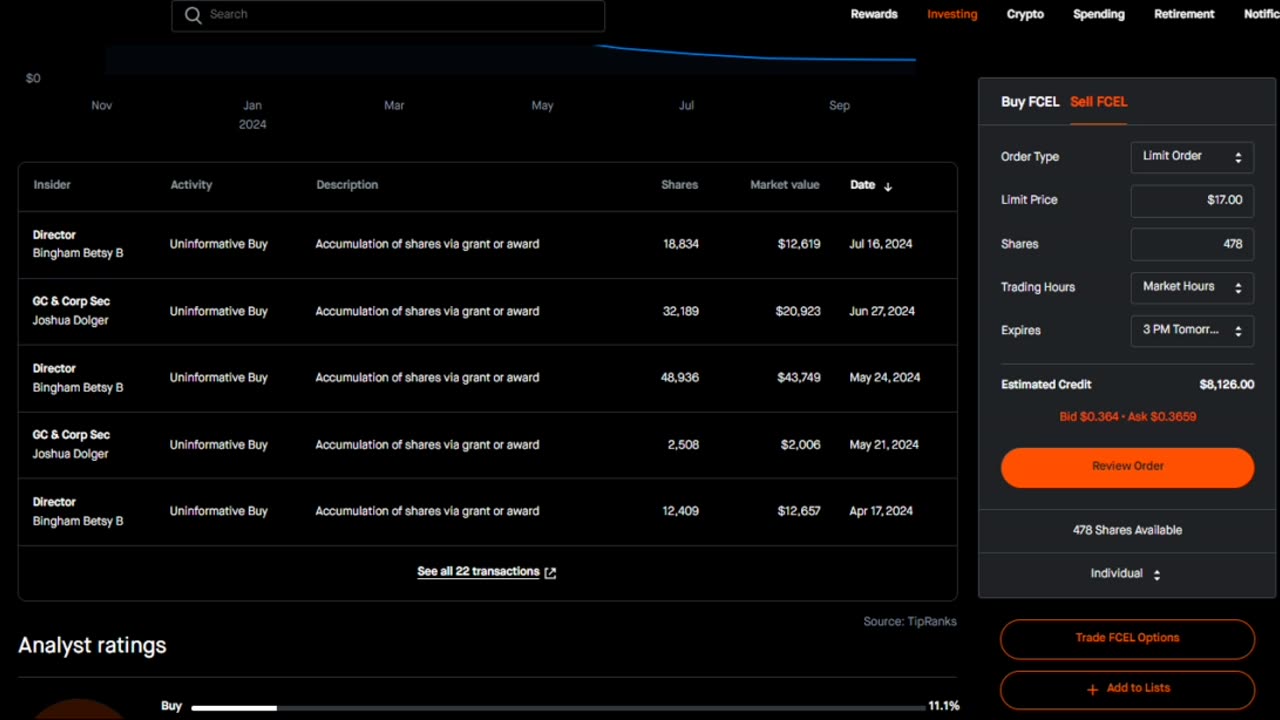Viewport: 1280px width, 720px height.
Task: Click the $20,923 market value cell
Action: [798, 311]
